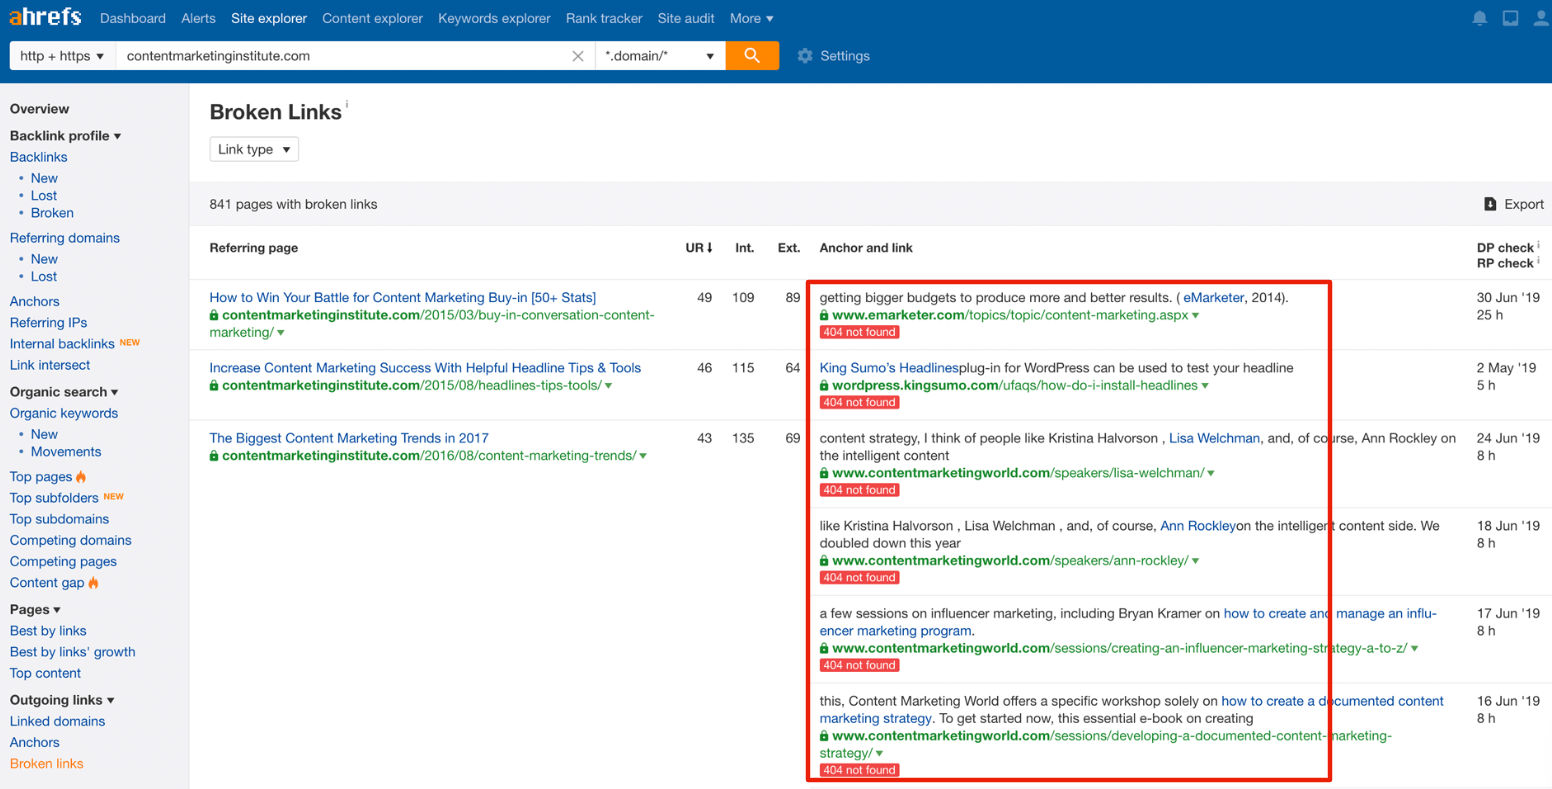Open 'Increase Content Marketing Success' page link
1552x789 pixels.
point(425,368)
